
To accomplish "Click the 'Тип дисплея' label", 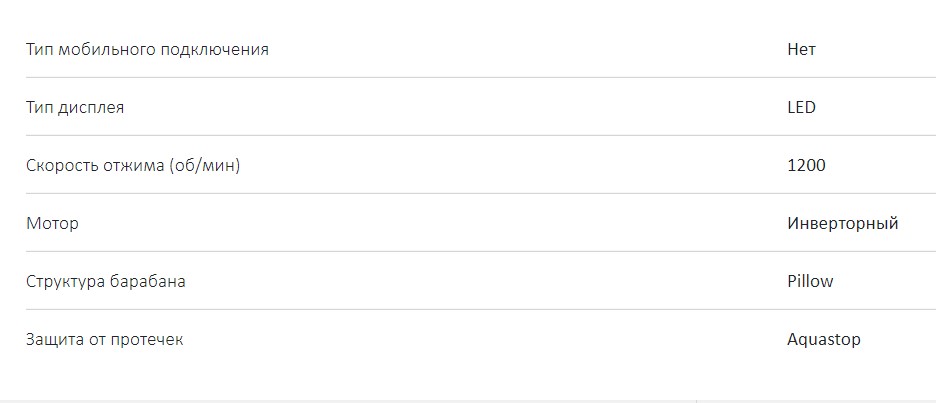I will (75, 107).
